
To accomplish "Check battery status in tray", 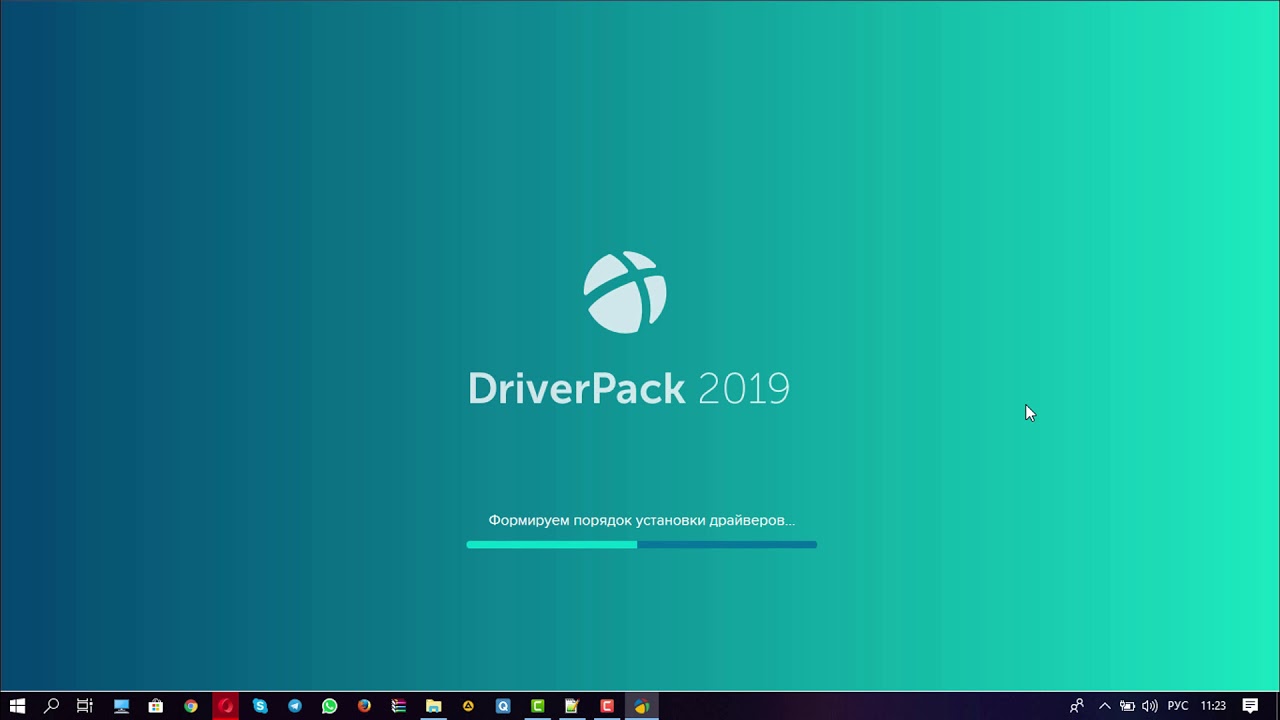I will pos(1127,706).
